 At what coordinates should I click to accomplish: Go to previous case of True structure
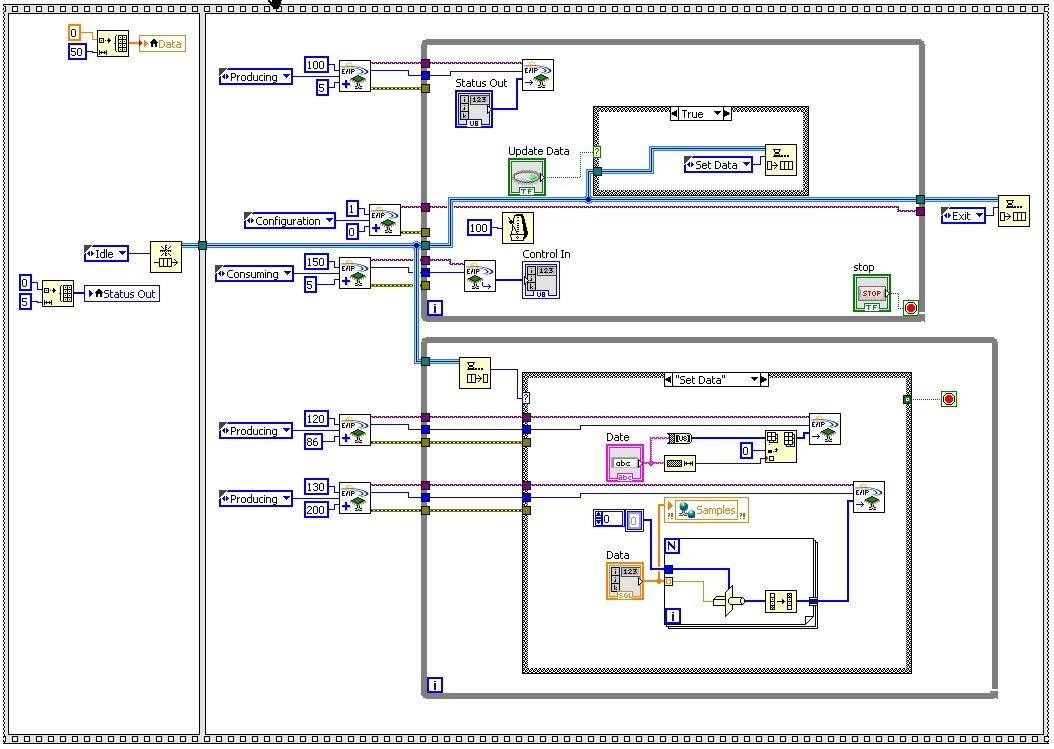pyautogui.click(x=674, y=114)
